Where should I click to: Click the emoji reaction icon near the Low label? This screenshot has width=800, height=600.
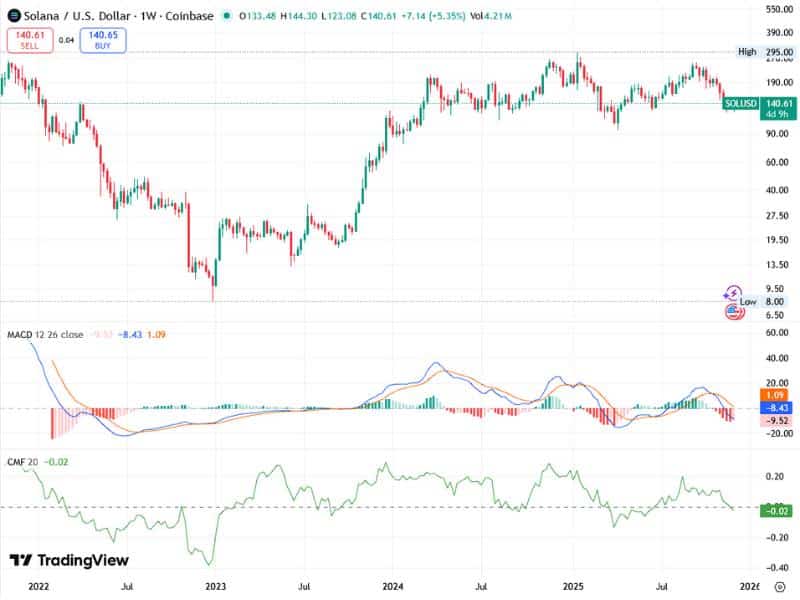coord(732,310)
